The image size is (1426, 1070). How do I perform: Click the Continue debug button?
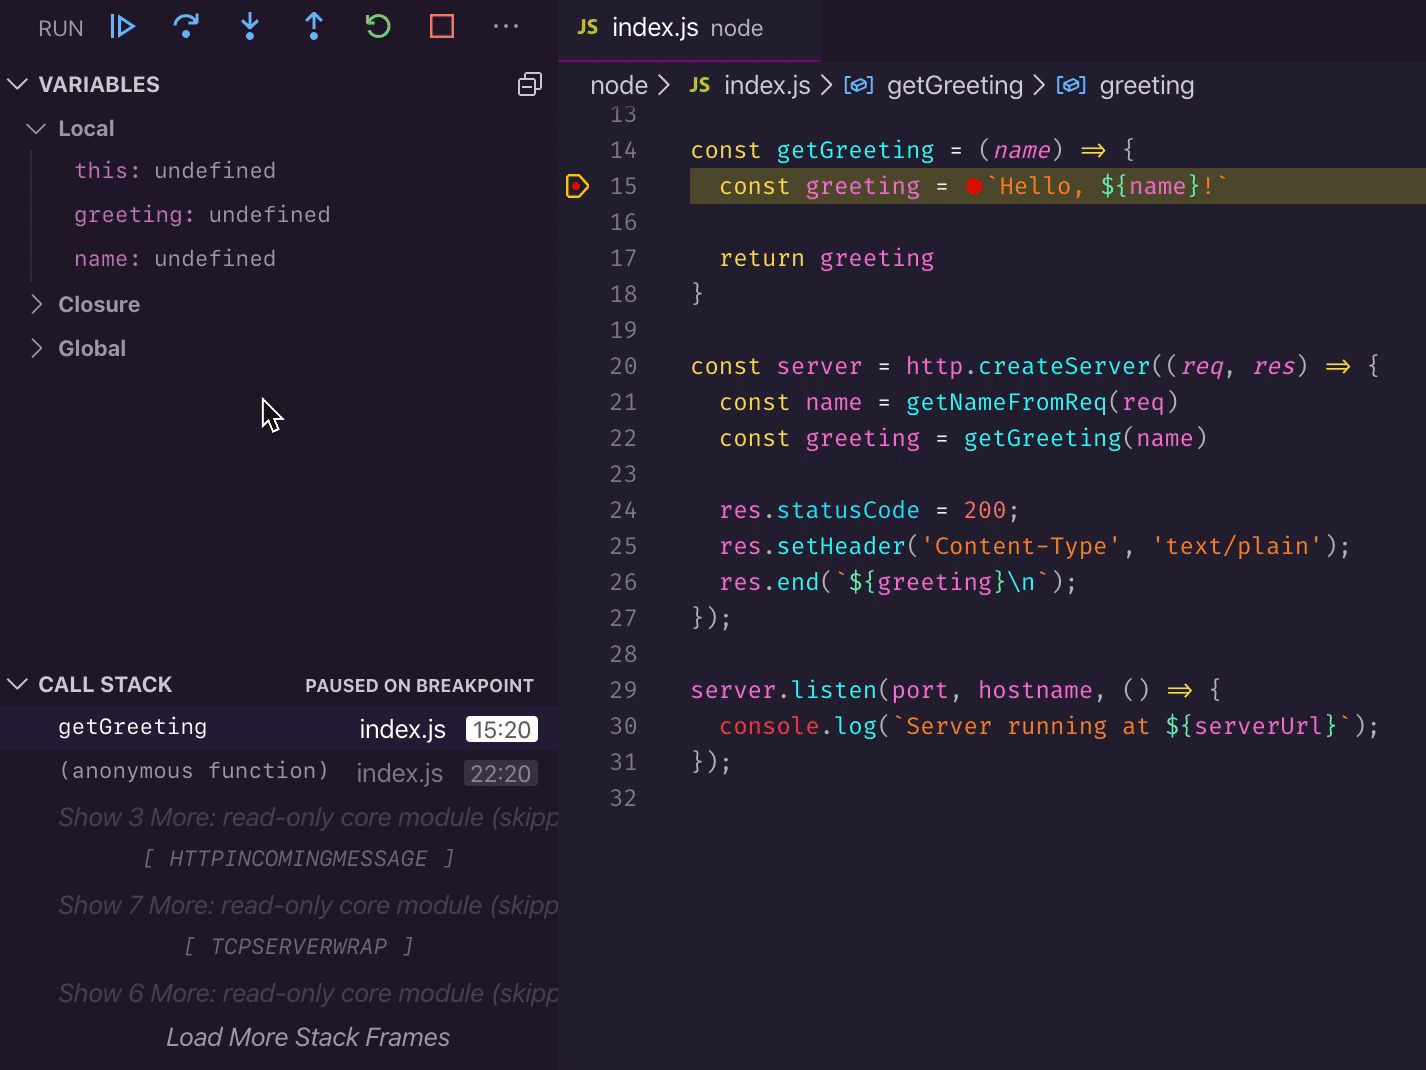point(122,27)
